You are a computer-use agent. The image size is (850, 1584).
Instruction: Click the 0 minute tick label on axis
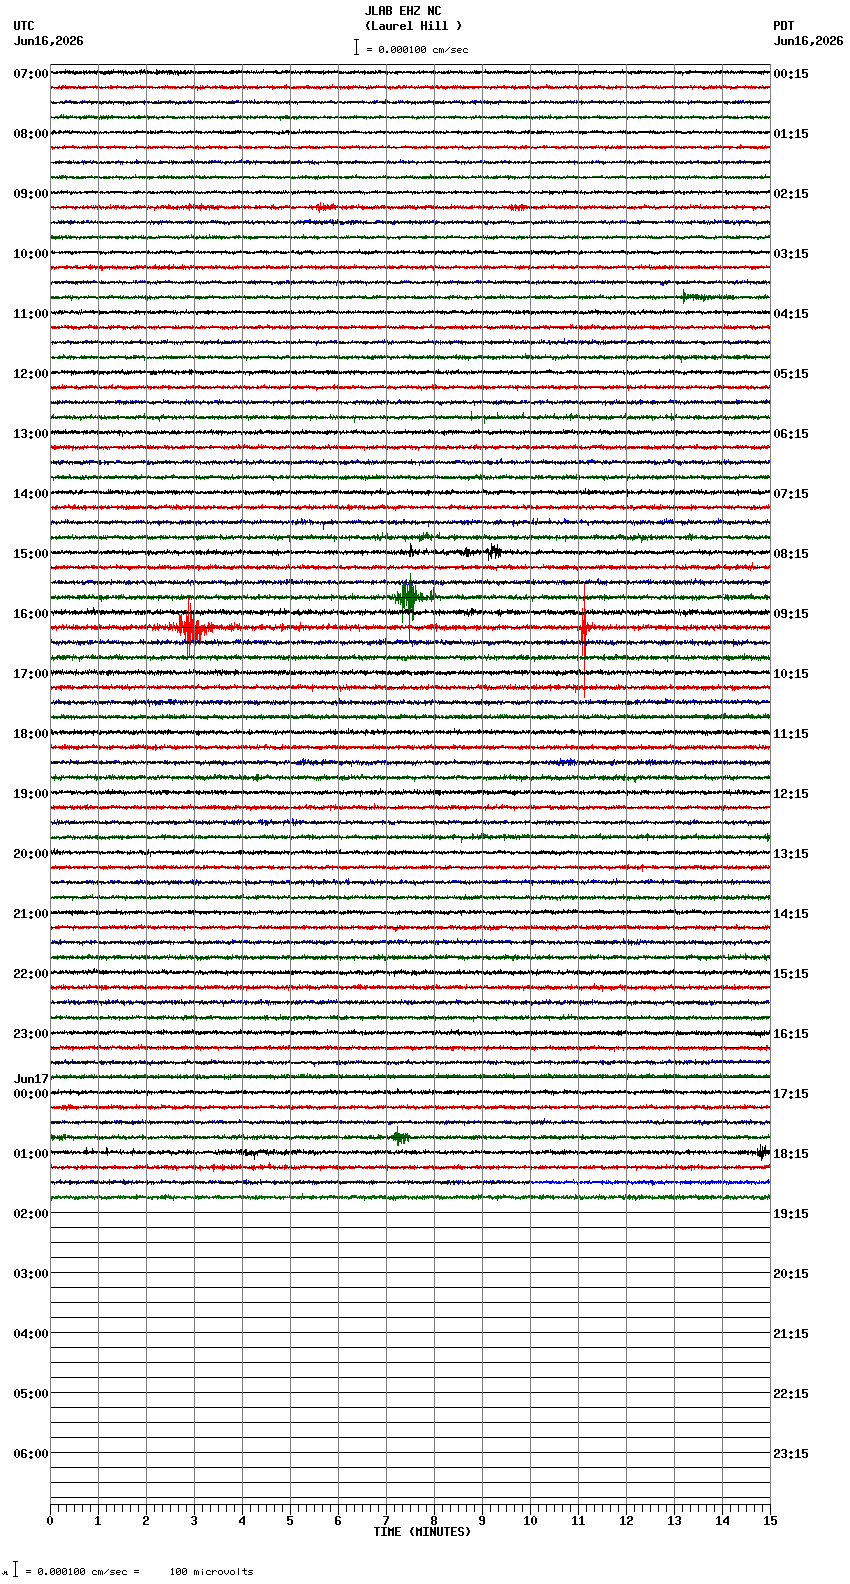pyautogui.click(x=50, y=1521)
